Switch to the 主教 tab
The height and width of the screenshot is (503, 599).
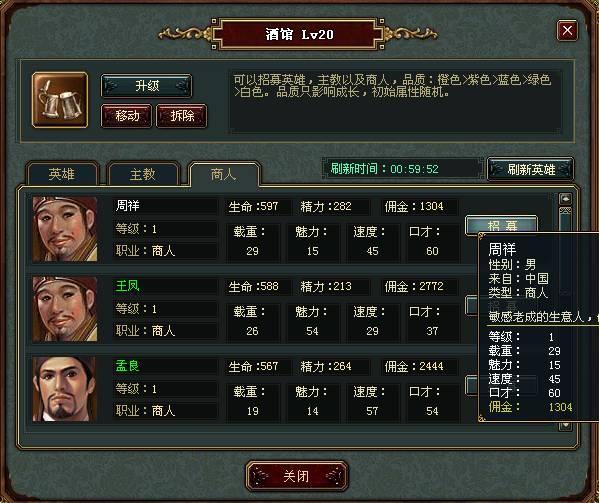(143, 174)
